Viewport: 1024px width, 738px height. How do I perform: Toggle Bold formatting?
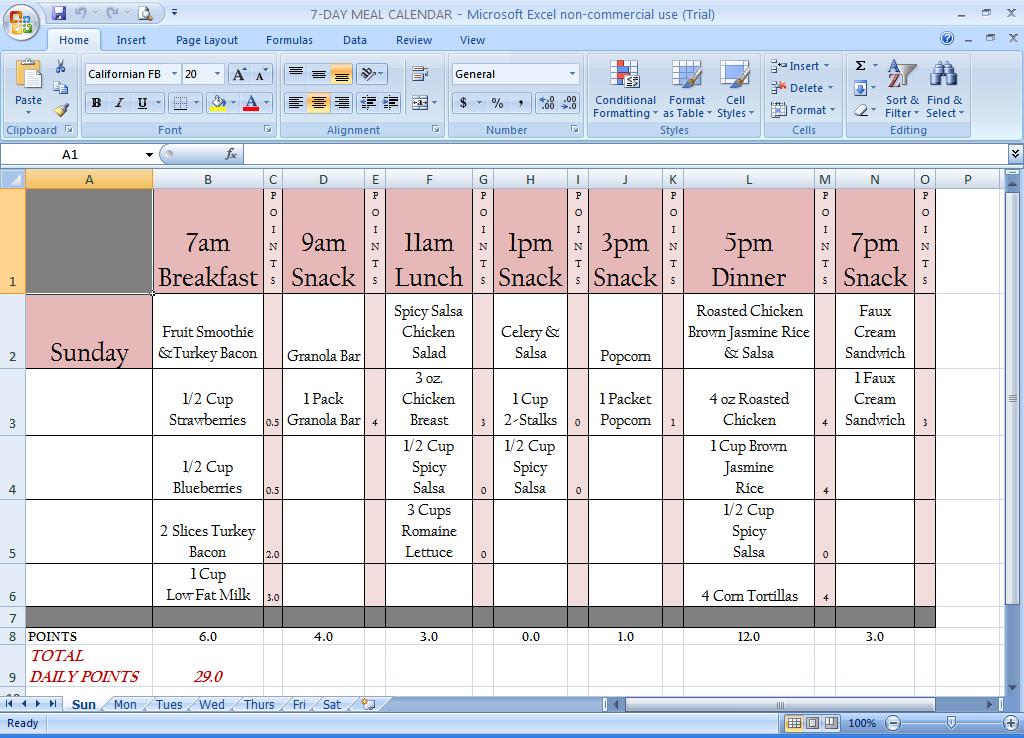click(x=97, y=103)
